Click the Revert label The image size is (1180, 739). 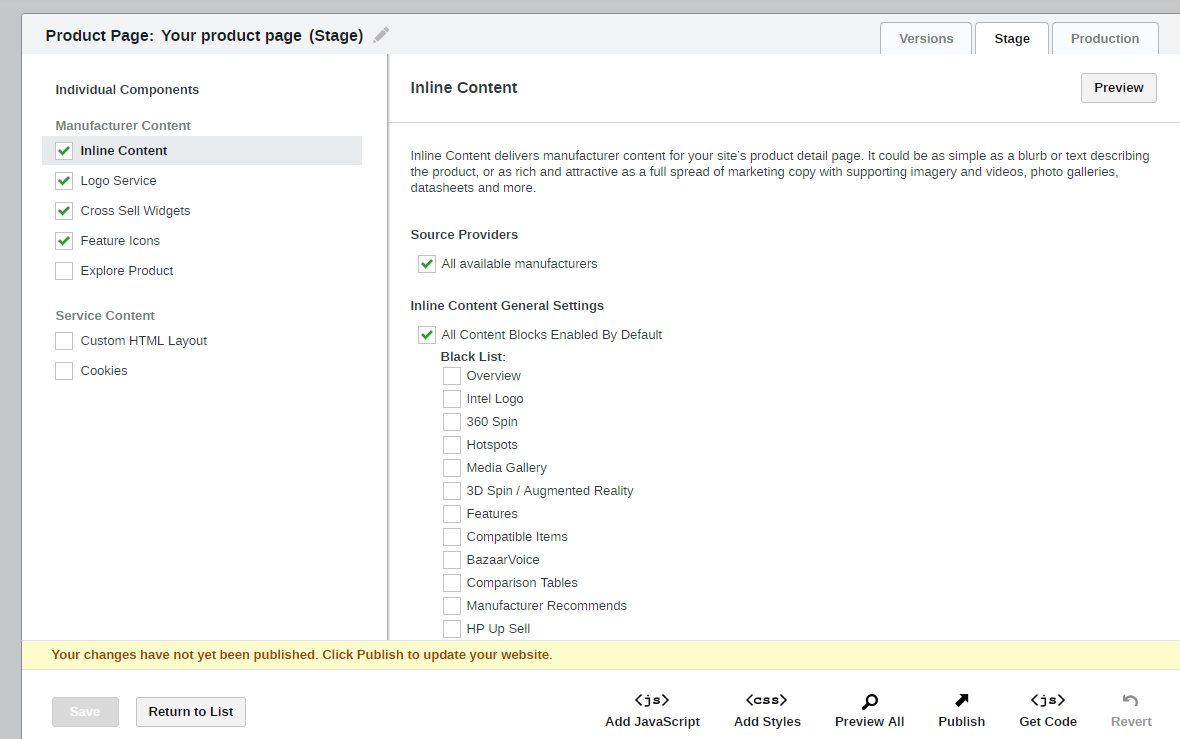1131,722
